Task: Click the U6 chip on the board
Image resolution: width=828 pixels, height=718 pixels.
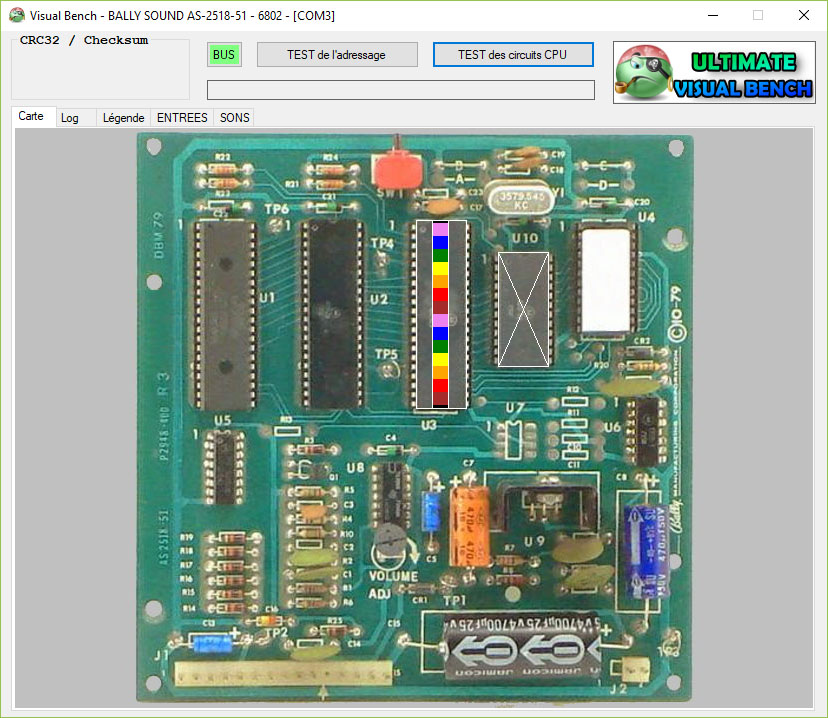Action: (645, 431)
